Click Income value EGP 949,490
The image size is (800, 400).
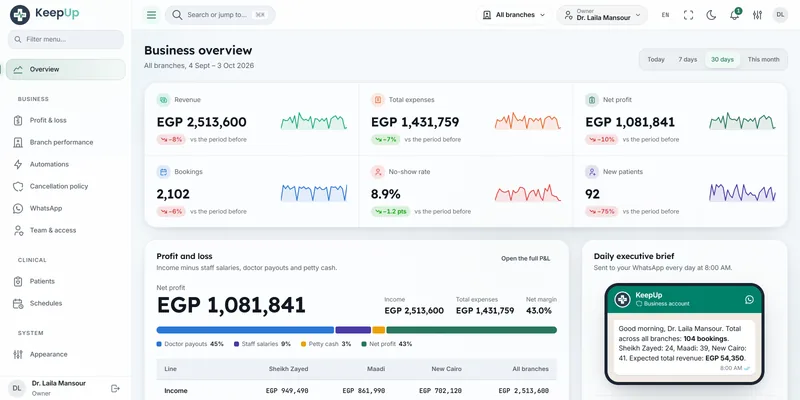point(287,391)
